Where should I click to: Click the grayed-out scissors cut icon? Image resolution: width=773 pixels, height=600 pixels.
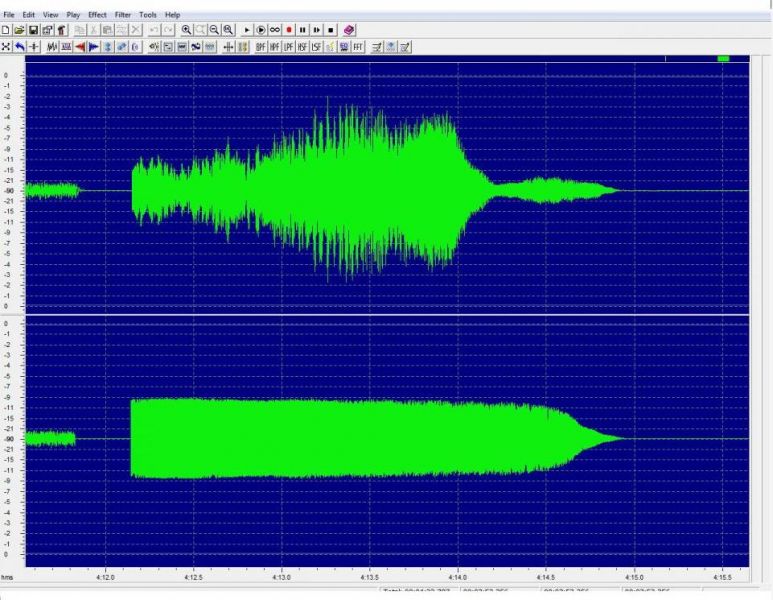coord(93,30)
